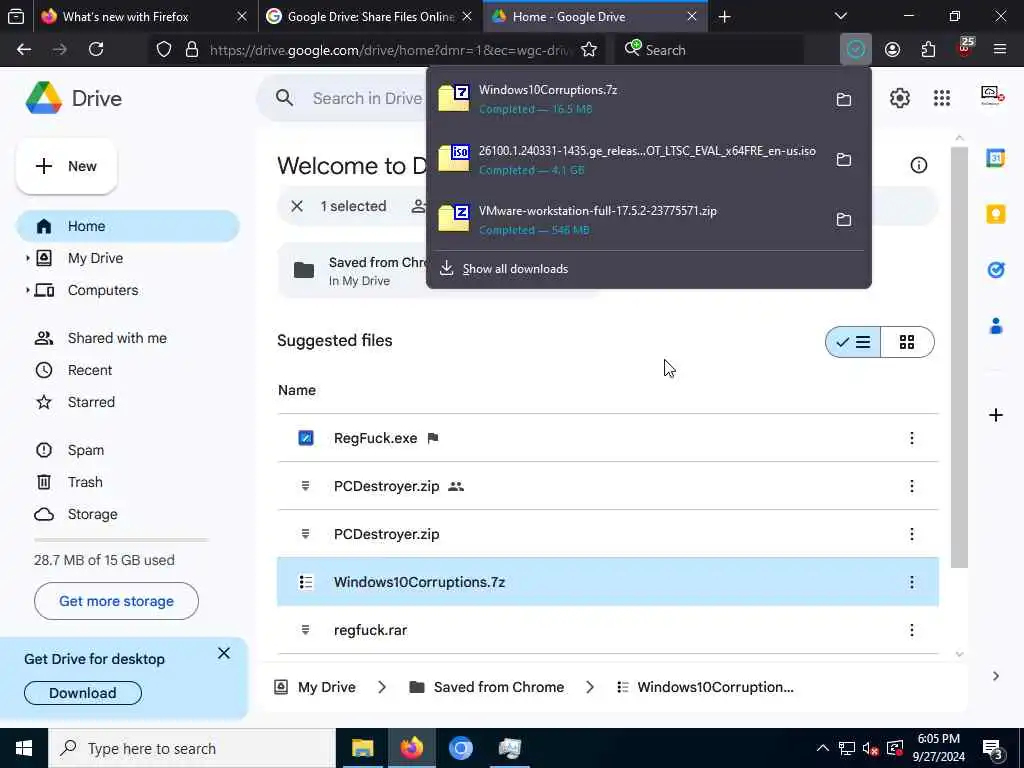1024x768 pixels.
Task: Click the site security padlock icon
Action: coord(192,50)
